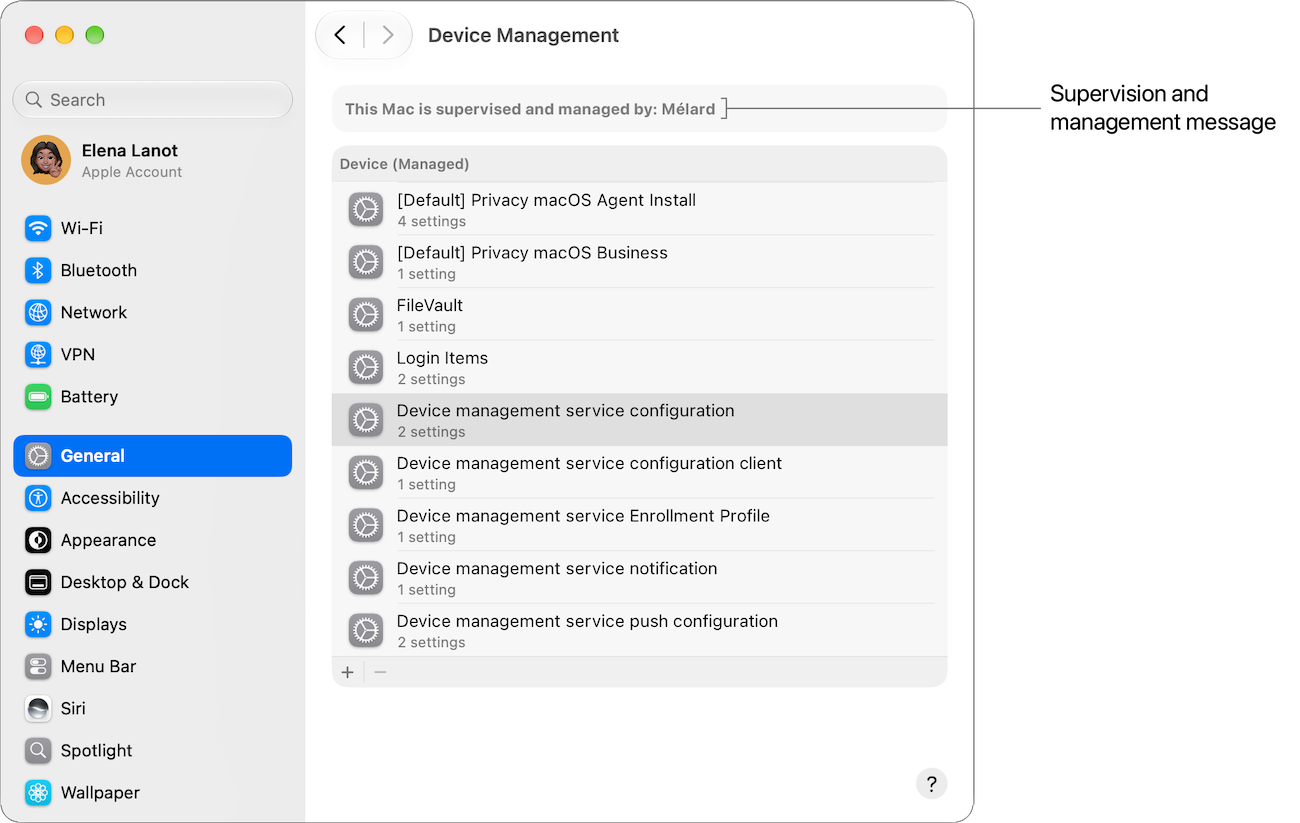Open the Wallpaper icon
Viewport: 1300px width, 823px height.
pyautogui.click(x=38, y=792)
